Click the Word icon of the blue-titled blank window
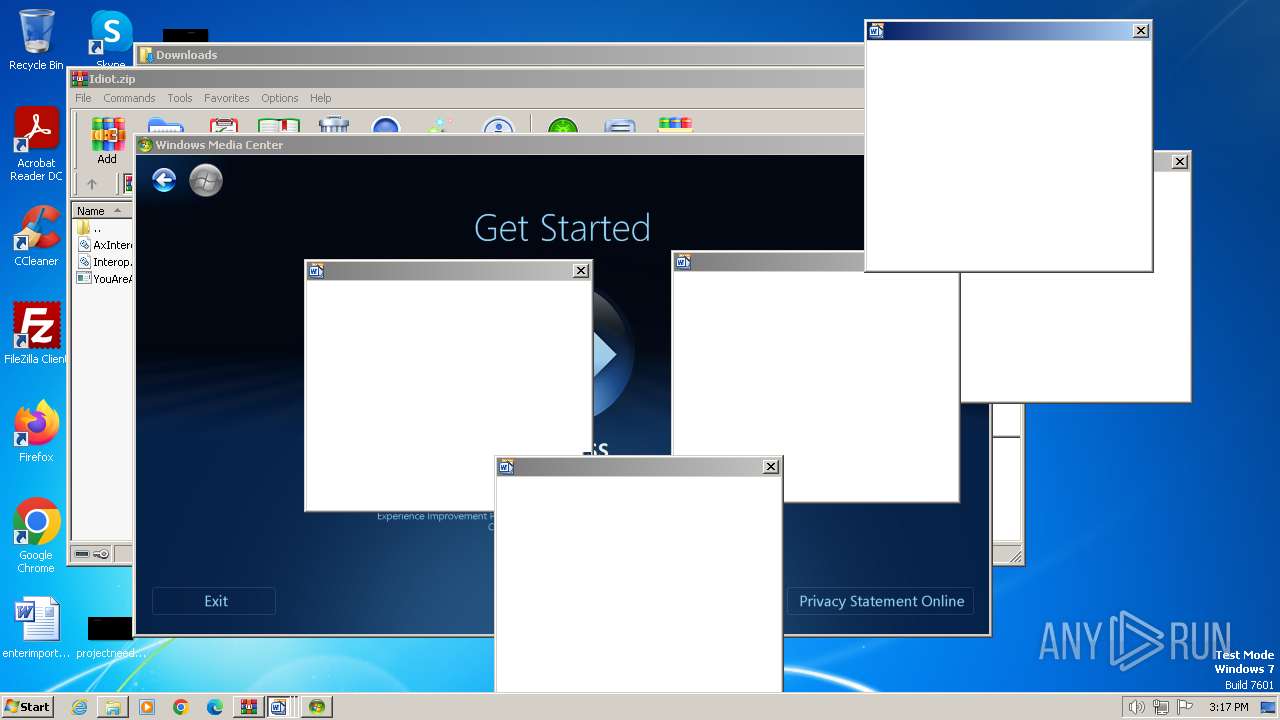Image resolution: width=1280 pixels, height=720 pixels. [x=876, y=31]
